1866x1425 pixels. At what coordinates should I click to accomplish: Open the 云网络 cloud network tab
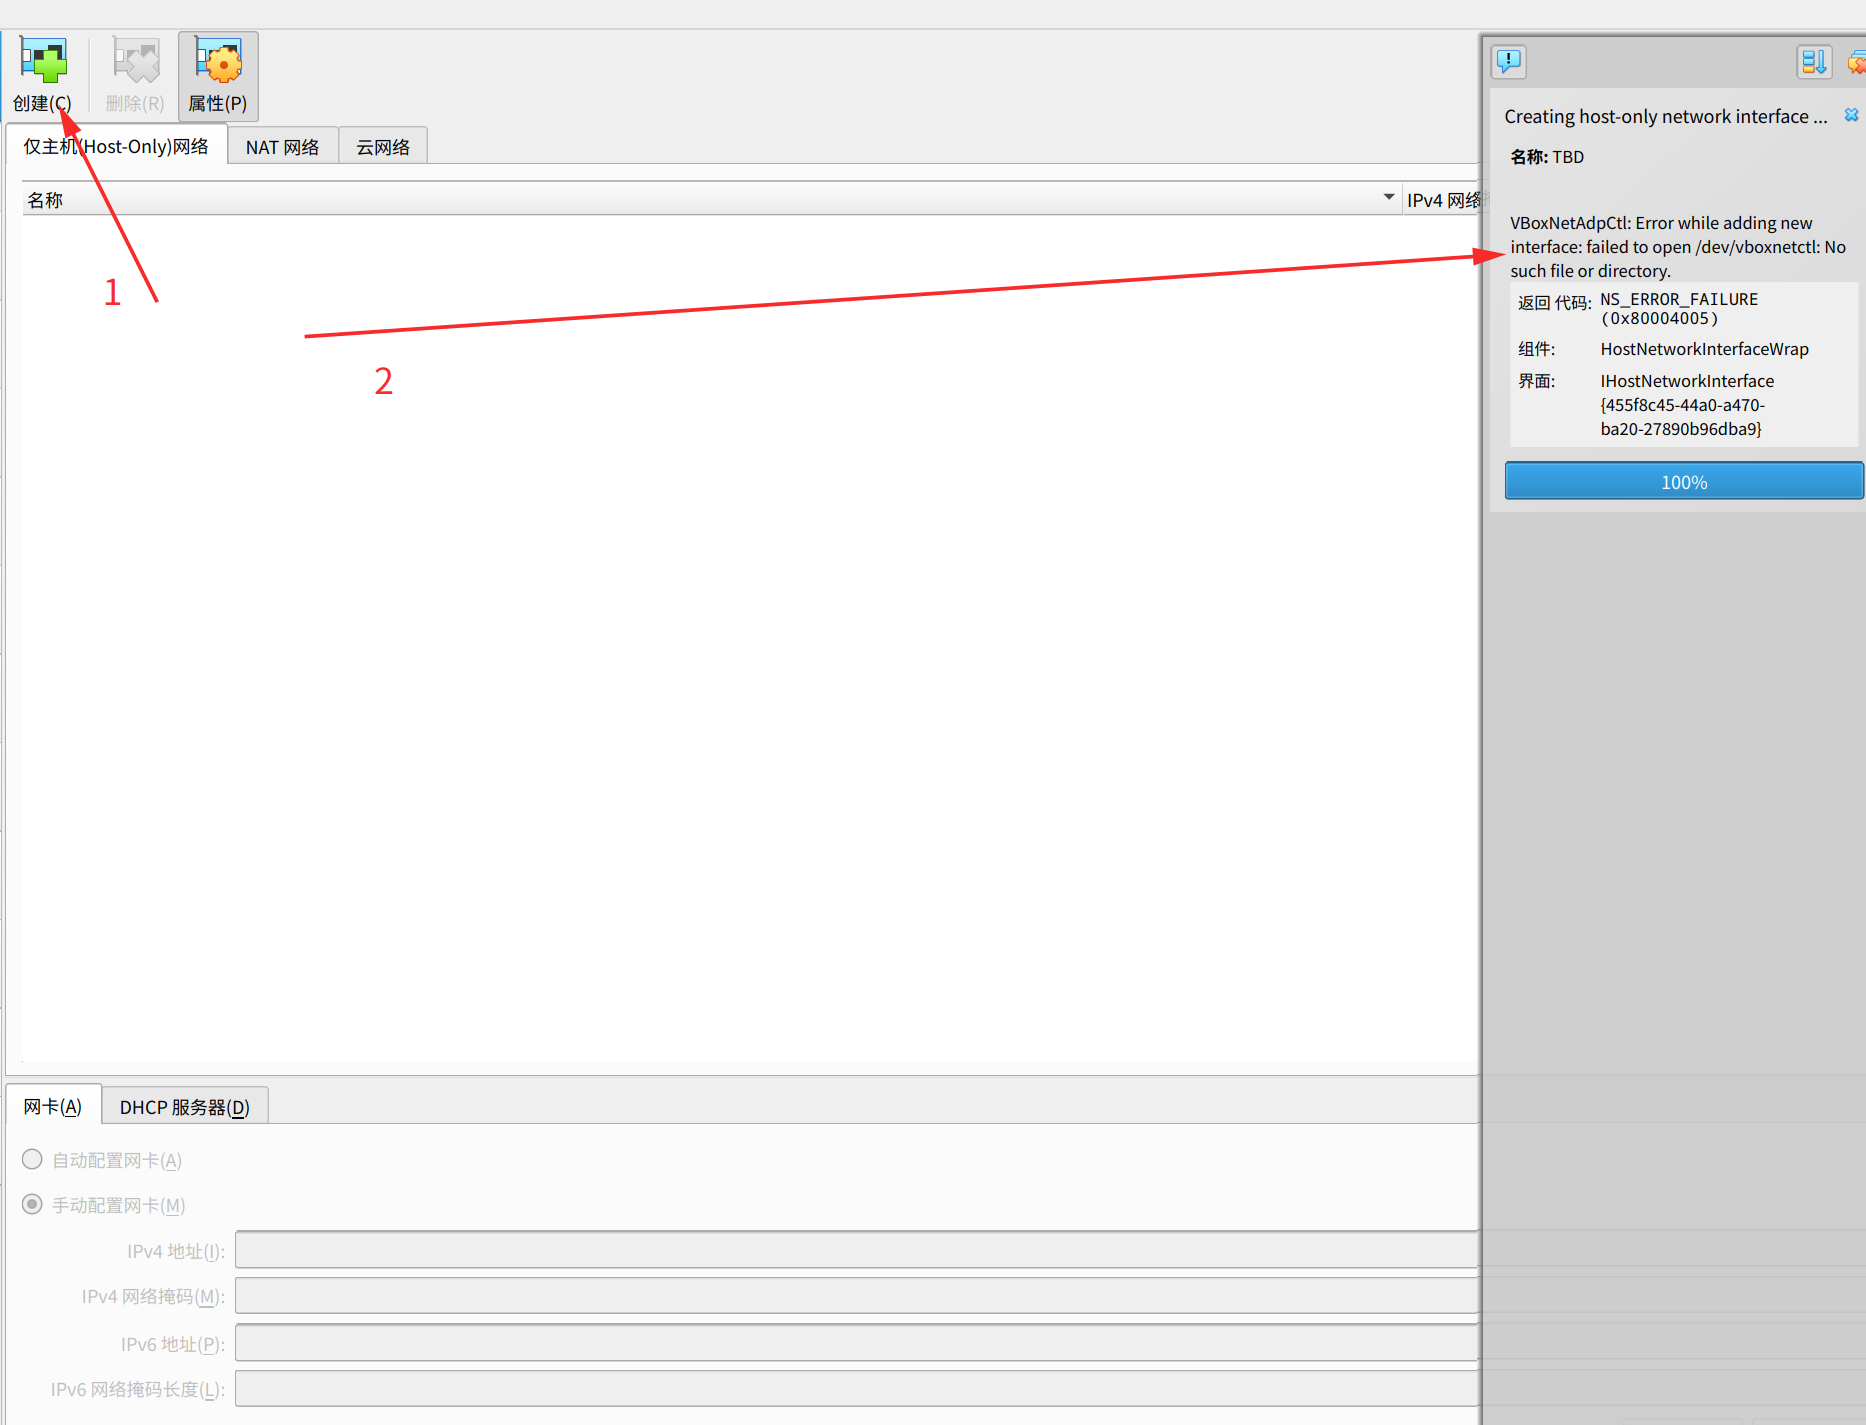click(x=383, y=147)
